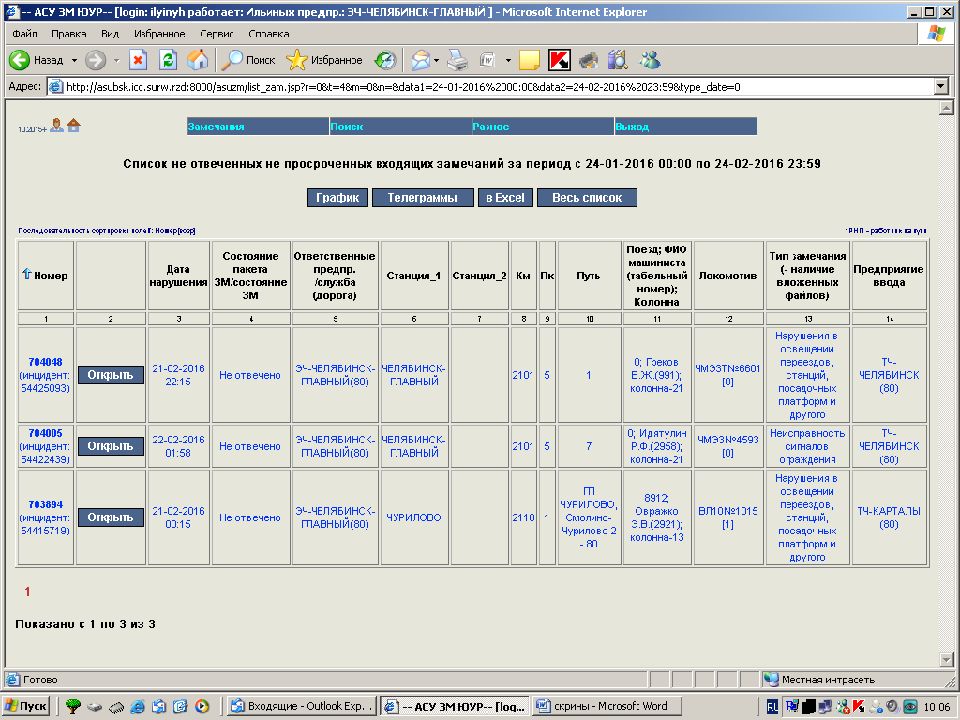The width and height of the screenshot is (960, 720).
Task: Open the Избранное favorites star button
Action: coord(324,60)
